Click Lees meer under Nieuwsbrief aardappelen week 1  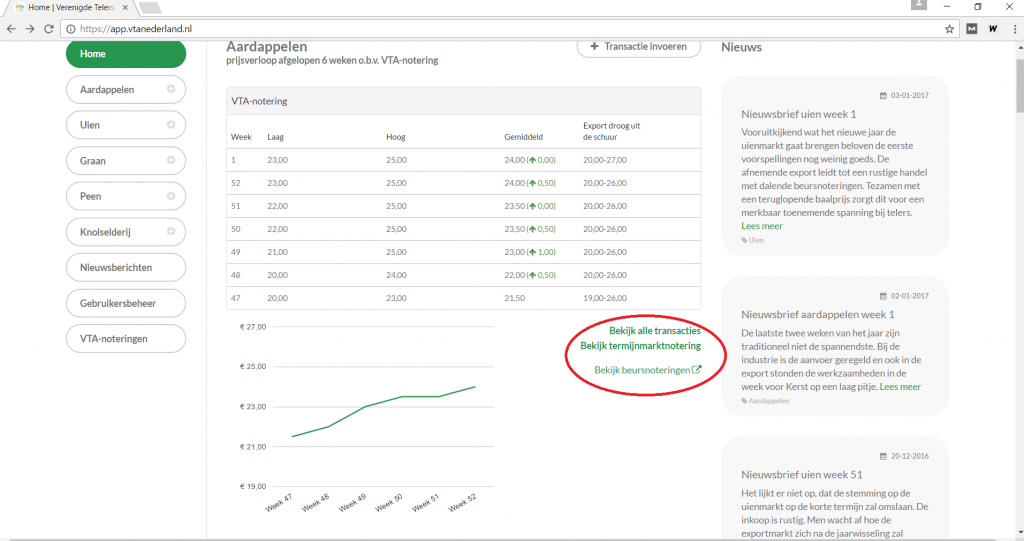click(900, 387)
